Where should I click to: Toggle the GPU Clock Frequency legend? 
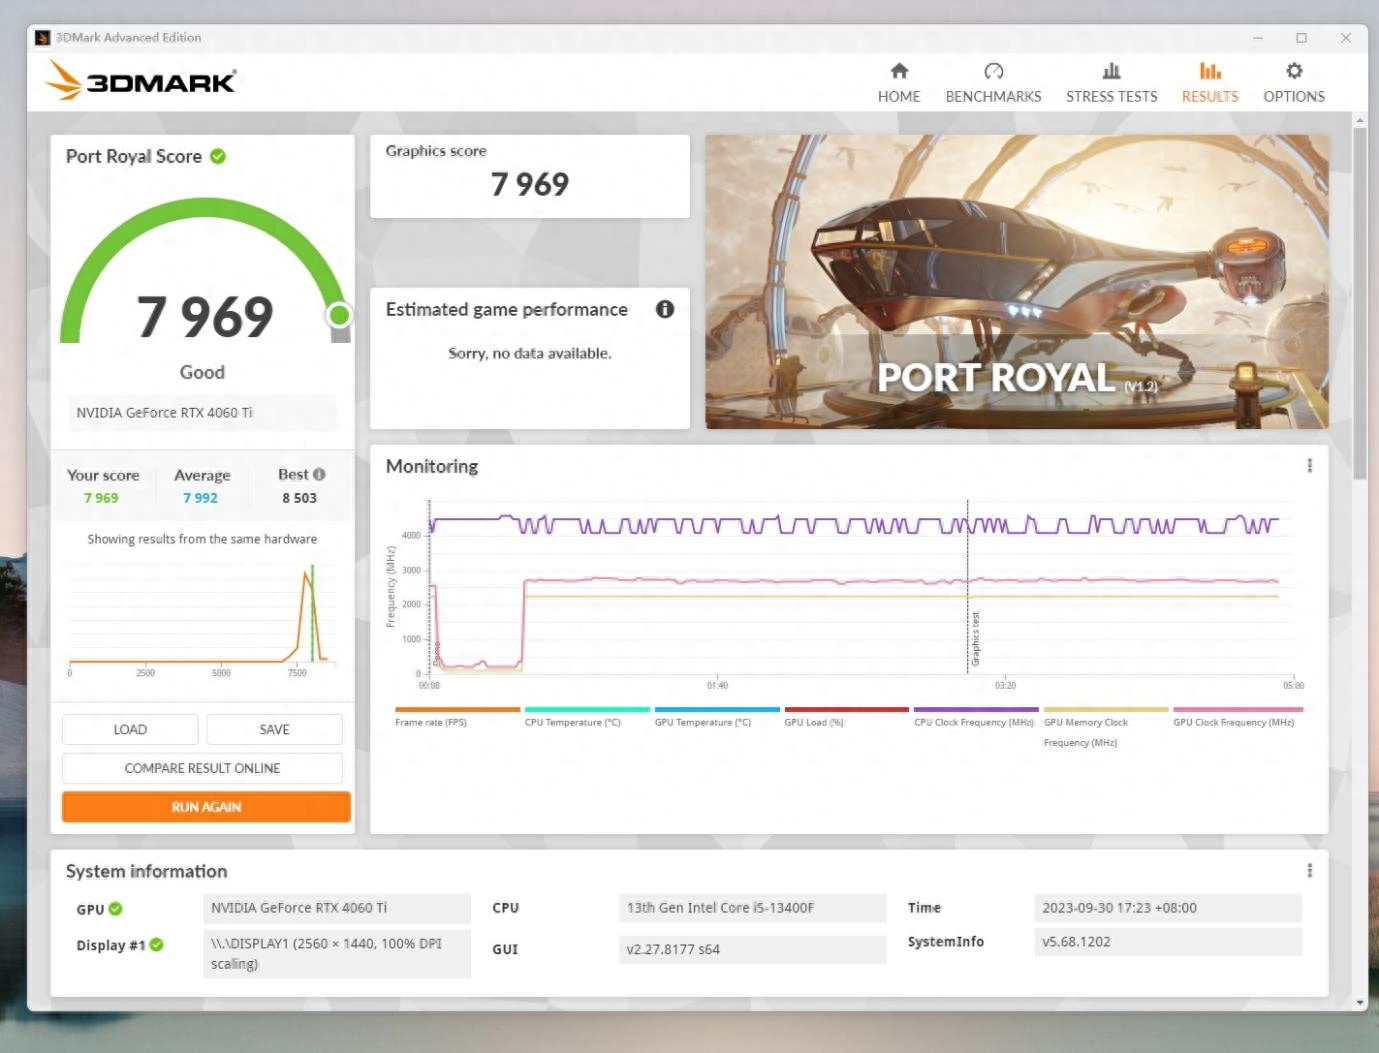pyautogui.click(x=1237, y=717)
